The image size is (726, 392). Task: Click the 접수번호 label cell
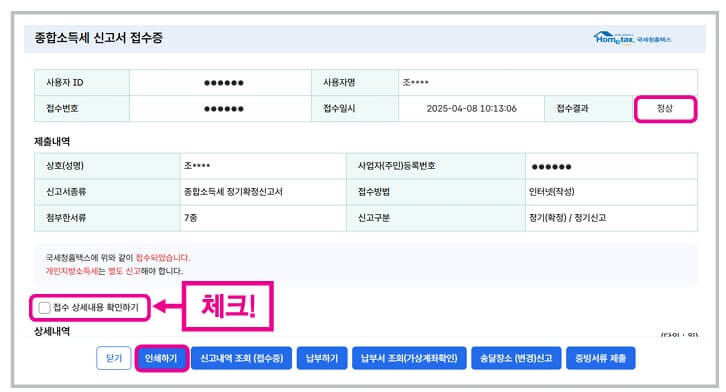pos(82,109)
